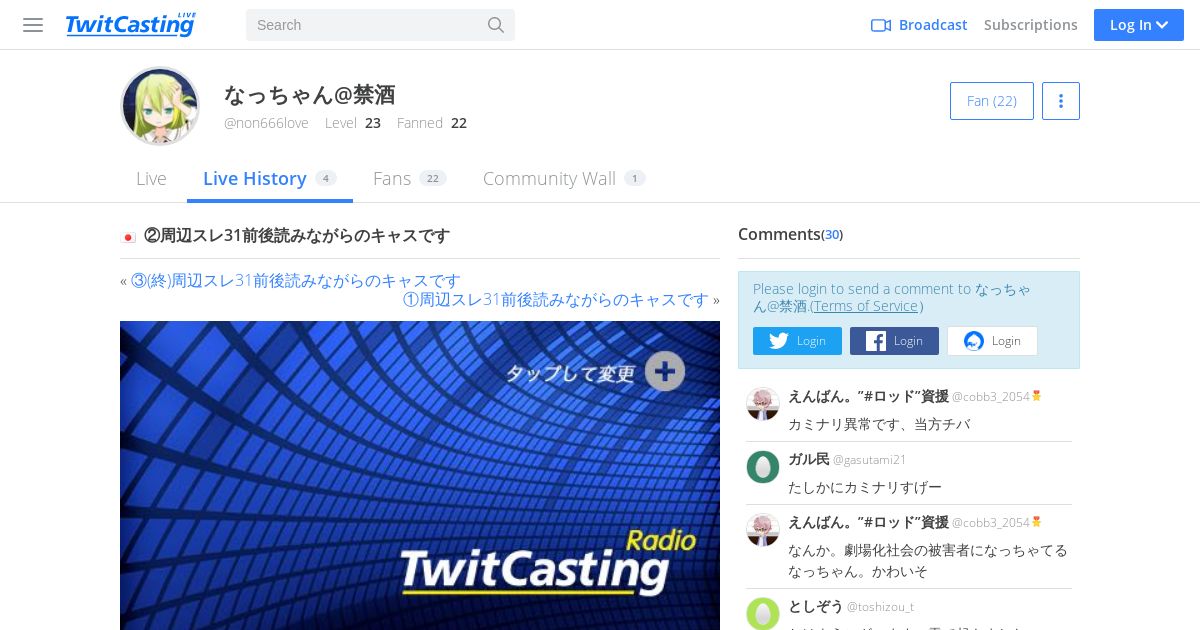The image size is (1200, 630).
Task: Open @cobb3_2054 on 劇場化社会 comment
Action: coord(990,523)
